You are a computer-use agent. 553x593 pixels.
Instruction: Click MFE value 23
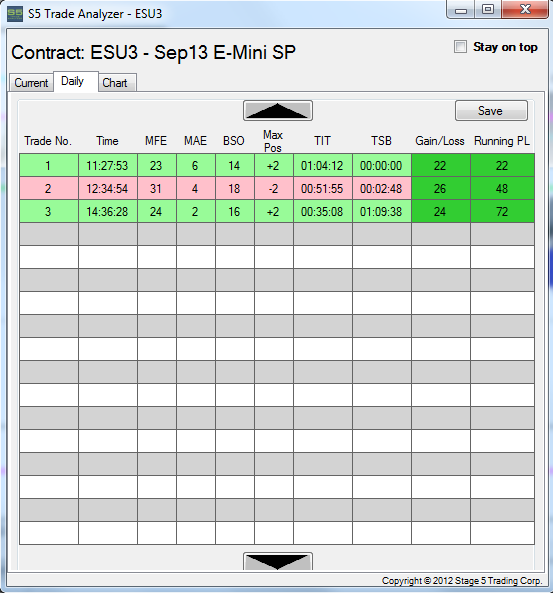[x=157, y=165]
